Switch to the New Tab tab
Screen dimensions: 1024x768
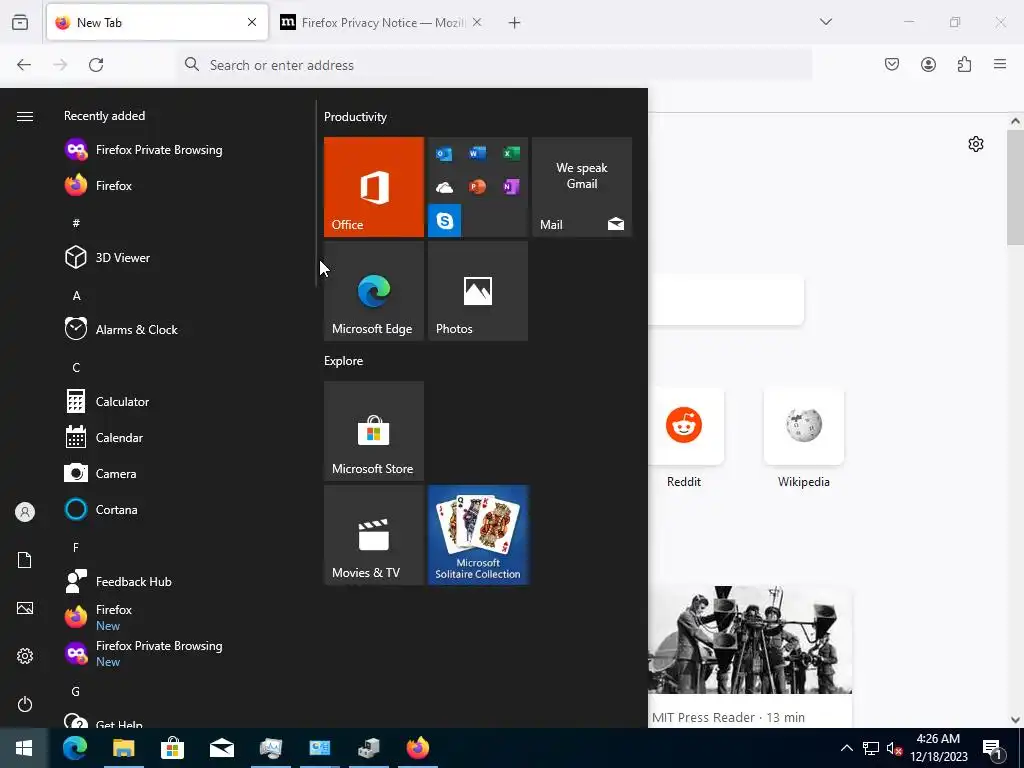157,22
